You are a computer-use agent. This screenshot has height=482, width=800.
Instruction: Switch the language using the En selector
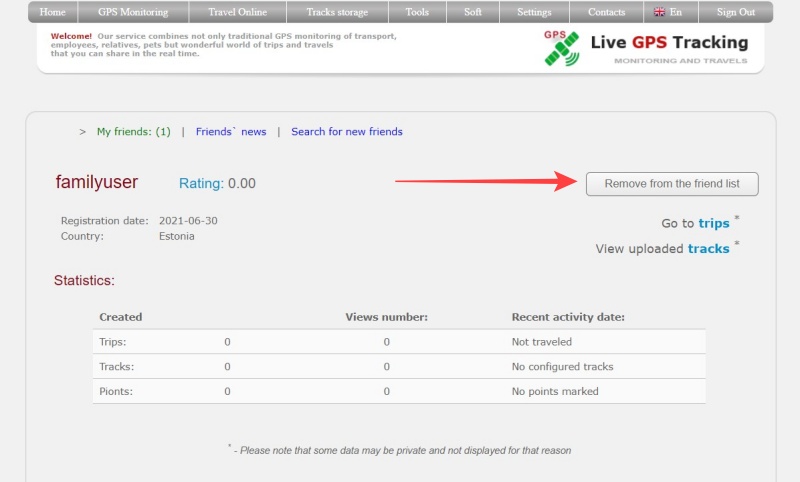pyautogui.click(x=676, y=12)
